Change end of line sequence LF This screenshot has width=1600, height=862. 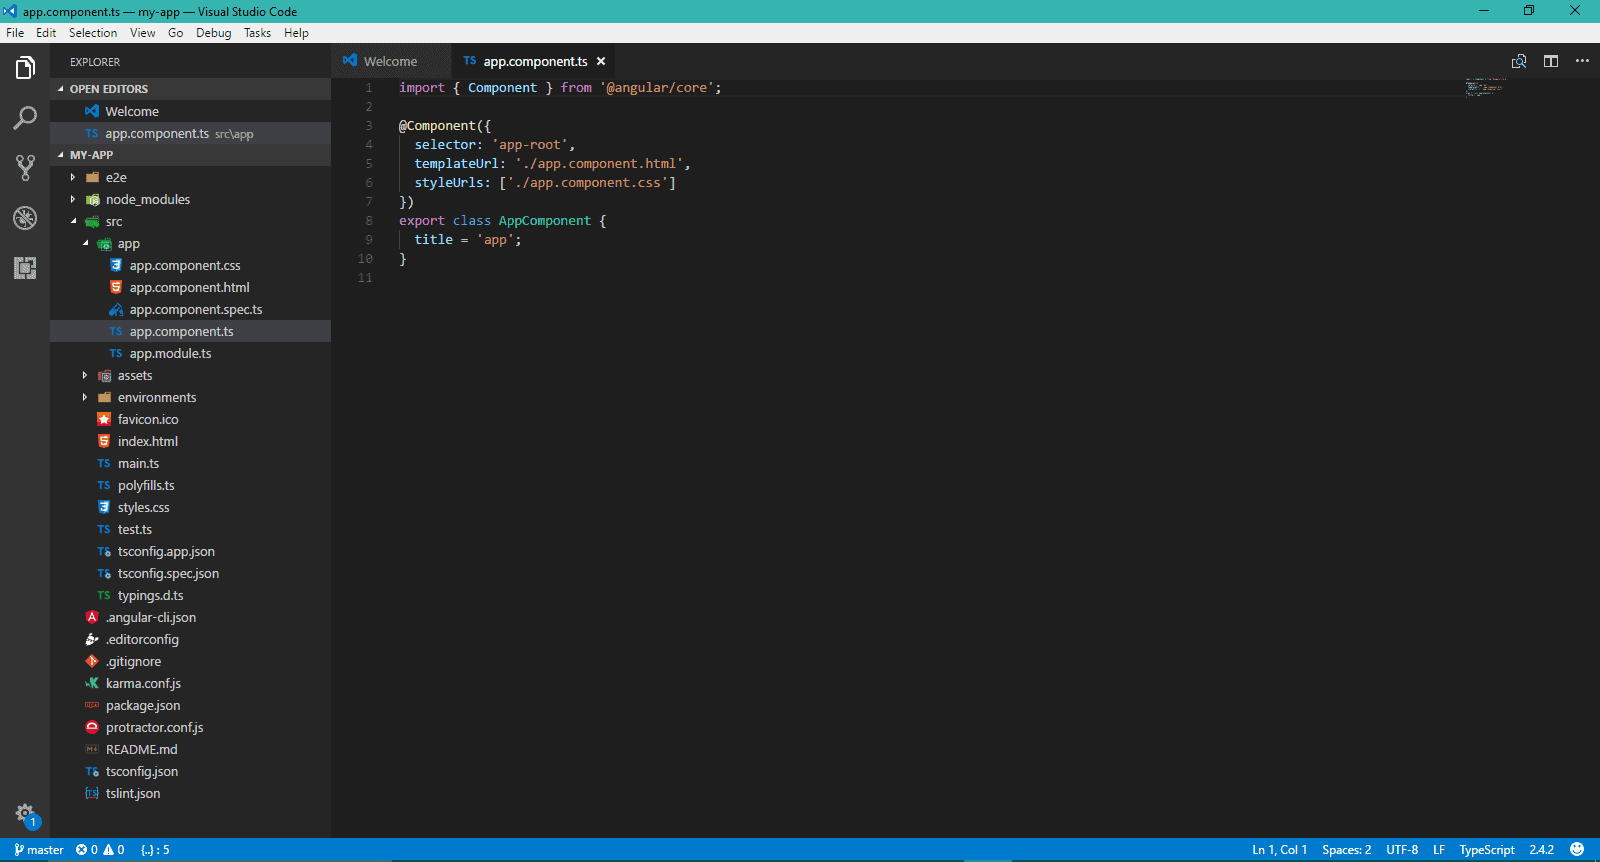coord(1439,850)
